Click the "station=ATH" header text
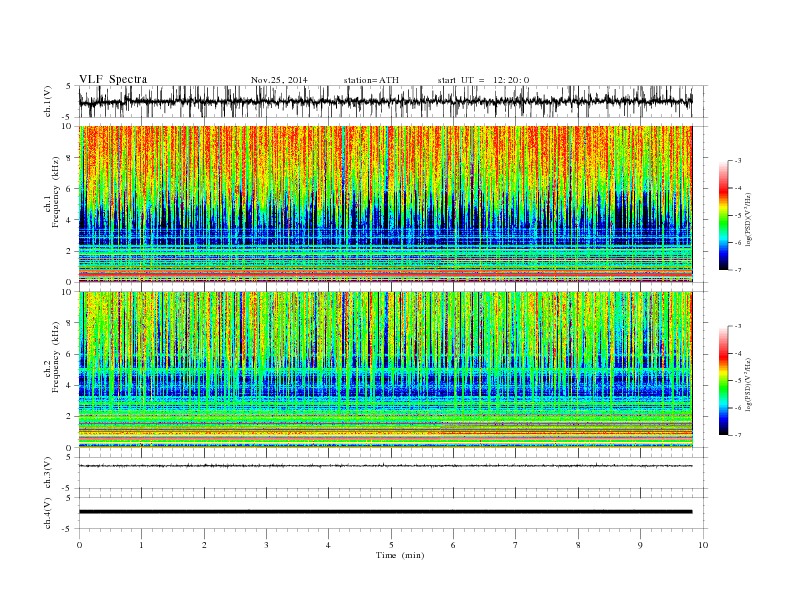The width and height of the screenshot is (792, 612). pyautogui.click(x=371, y=80)
